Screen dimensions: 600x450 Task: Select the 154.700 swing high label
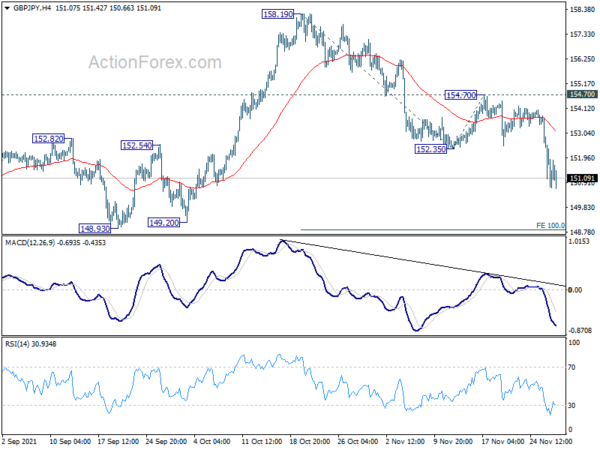tap(461, 95)
